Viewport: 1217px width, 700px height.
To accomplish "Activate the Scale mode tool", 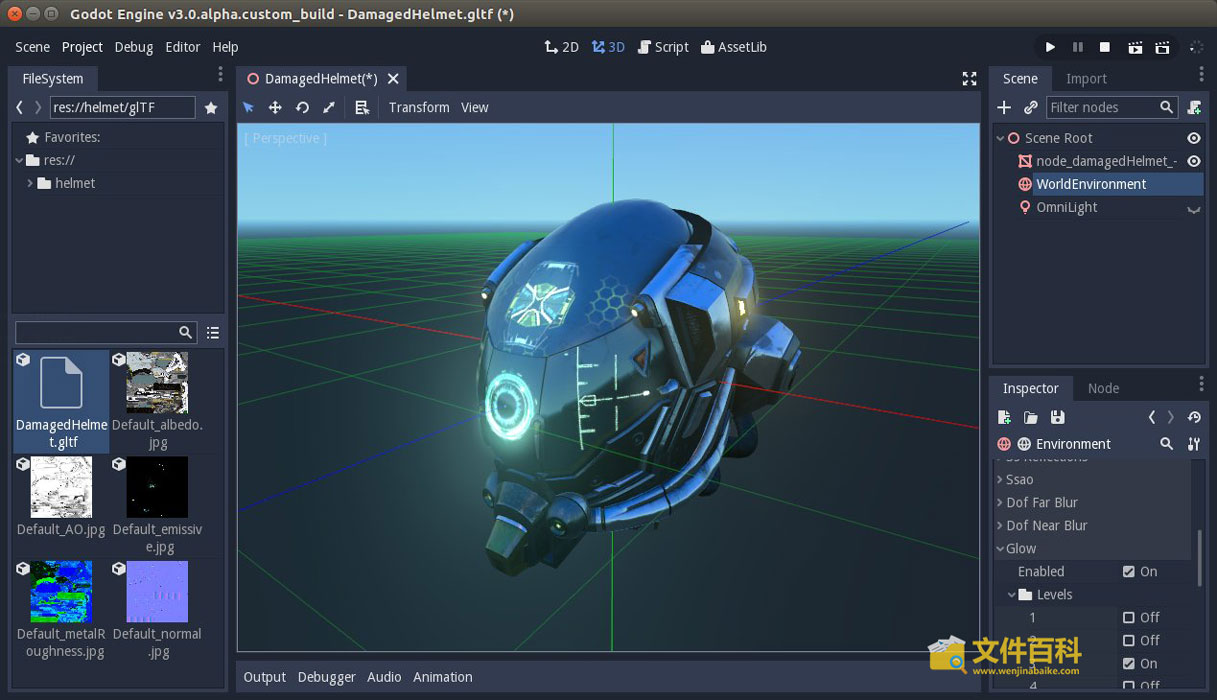I will tap(329, 107).
